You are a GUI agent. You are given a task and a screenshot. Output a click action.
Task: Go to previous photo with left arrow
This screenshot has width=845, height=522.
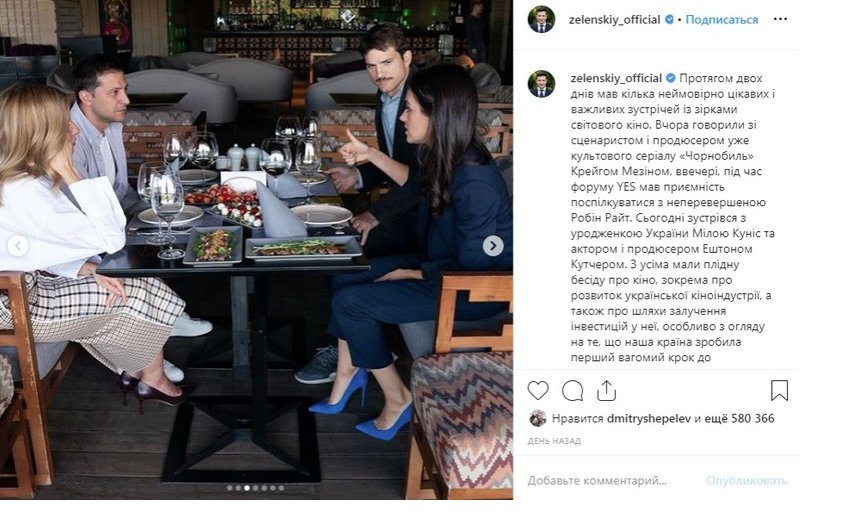pos(18,246)
